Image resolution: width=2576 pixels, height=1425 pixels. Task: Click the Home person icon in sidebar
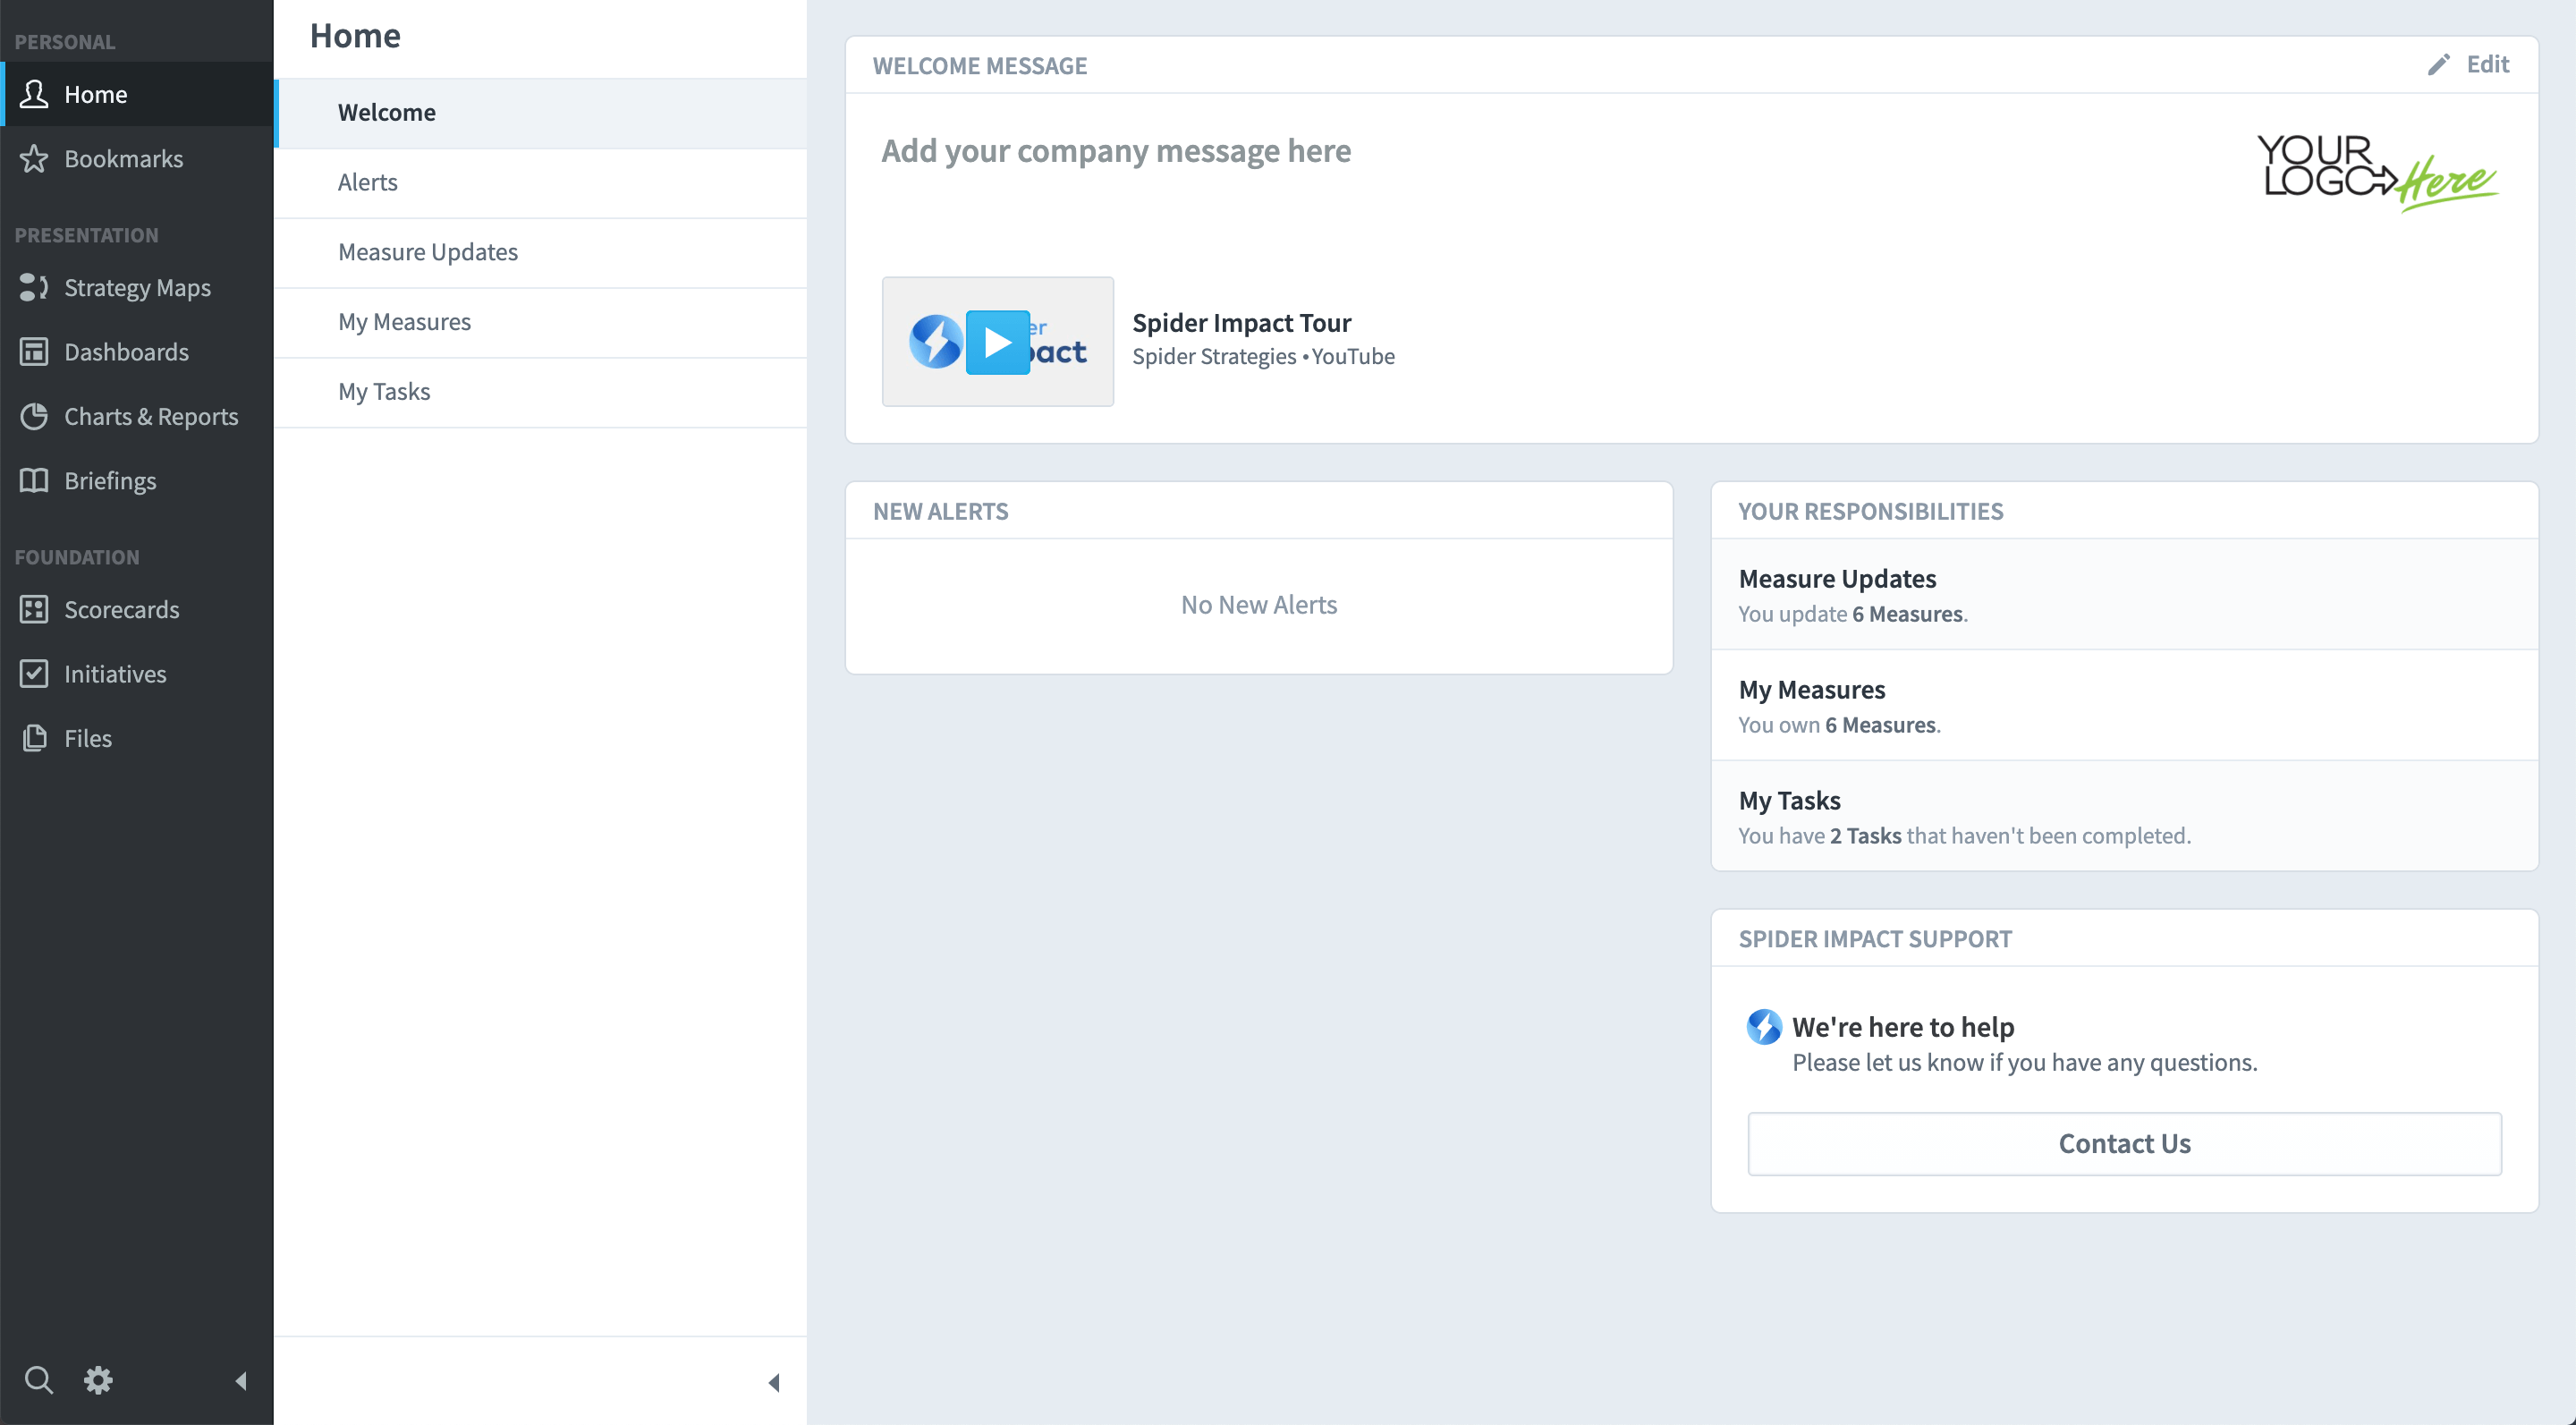pyautogui.click(x=34, y=94)
